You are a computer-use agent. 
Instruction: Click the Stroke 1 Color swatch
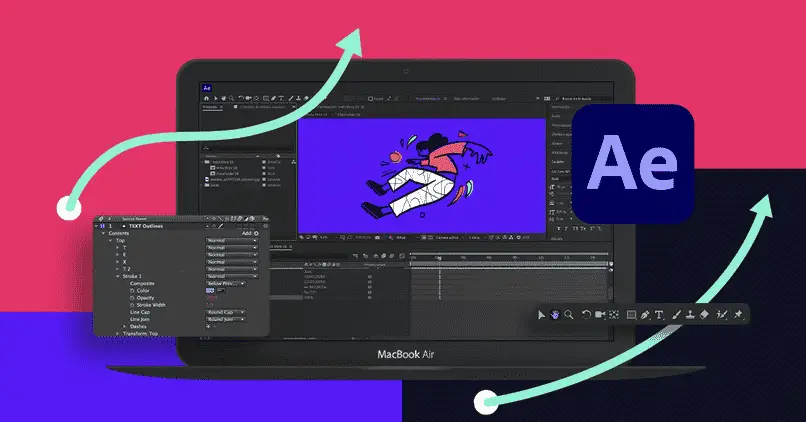pos(210,290)
